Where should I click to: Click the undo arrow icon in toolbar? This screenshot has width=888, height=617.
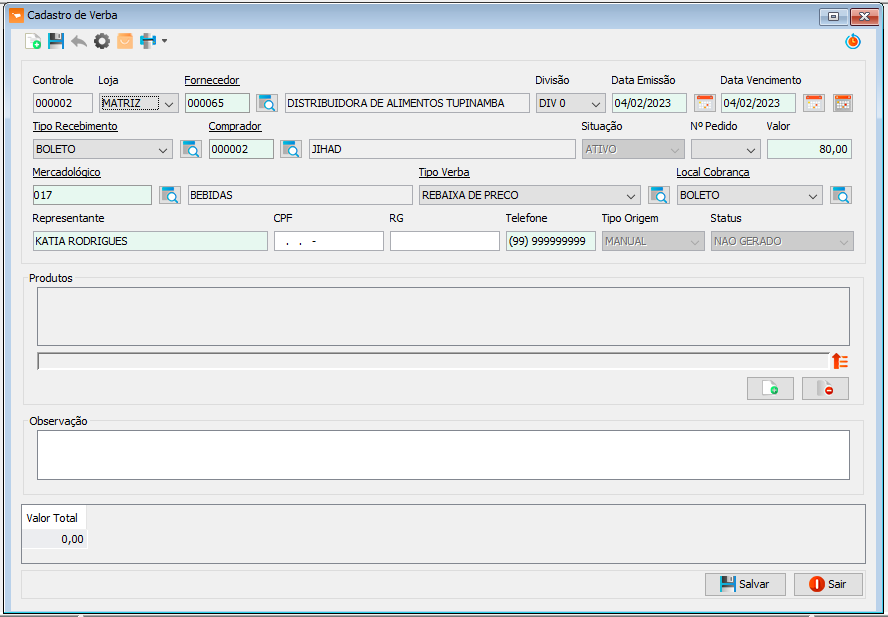[79, 41]
